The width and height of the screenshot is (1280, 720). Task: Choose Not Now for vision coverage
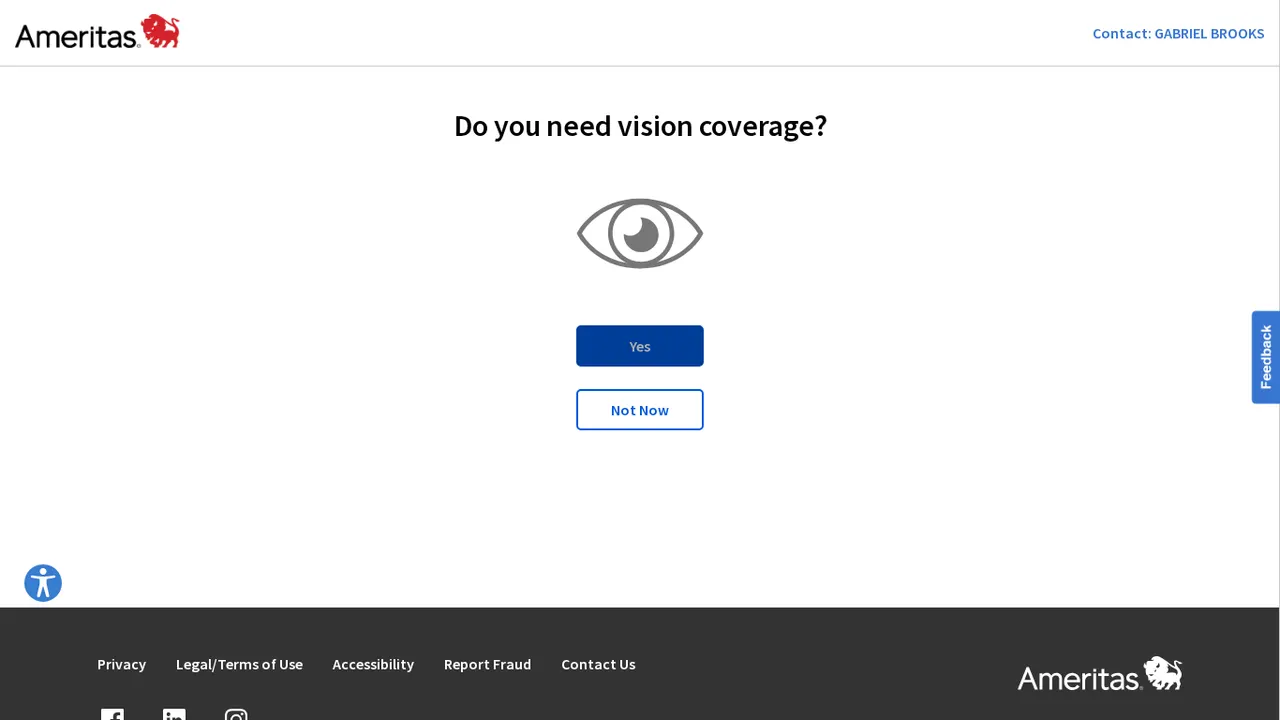(x=640, y=410)
